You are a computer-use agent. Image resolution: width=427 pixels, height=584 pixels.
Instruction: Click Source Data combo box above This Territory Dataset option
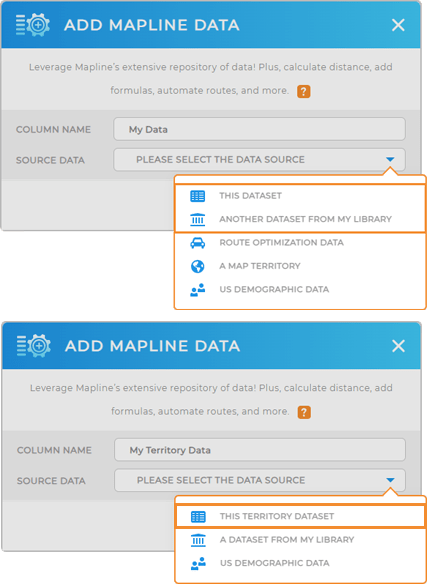click(x=260, y=480)
